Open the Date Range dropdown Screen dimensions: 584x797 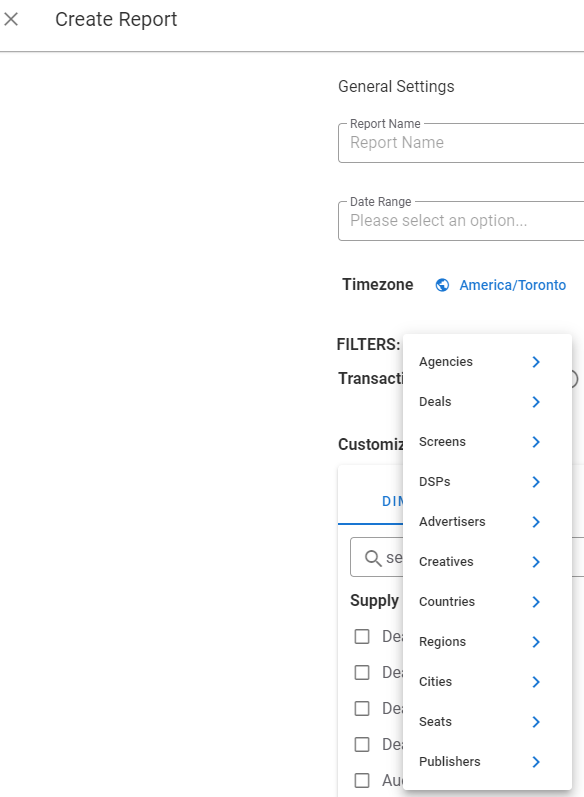coord(461,221)
